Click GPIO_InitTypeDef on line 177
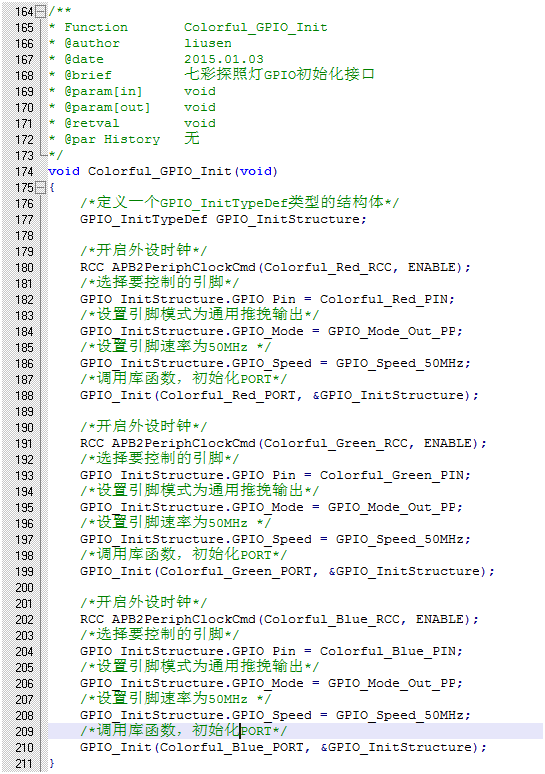 pos(144,219)
